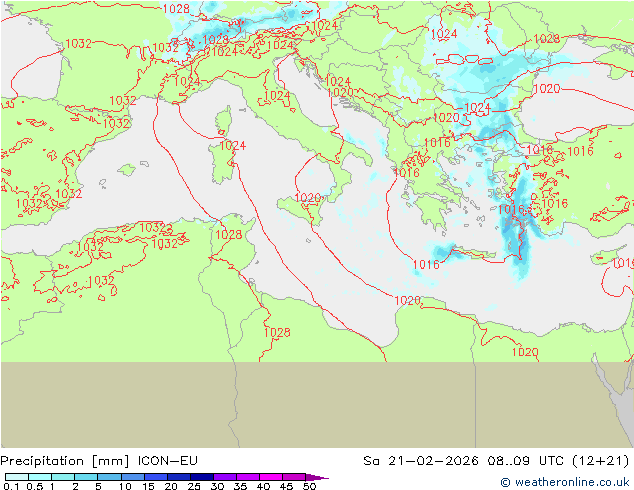Click the 1020 isobar label over Egypt

pyautogui.click(x=525, y=352)
